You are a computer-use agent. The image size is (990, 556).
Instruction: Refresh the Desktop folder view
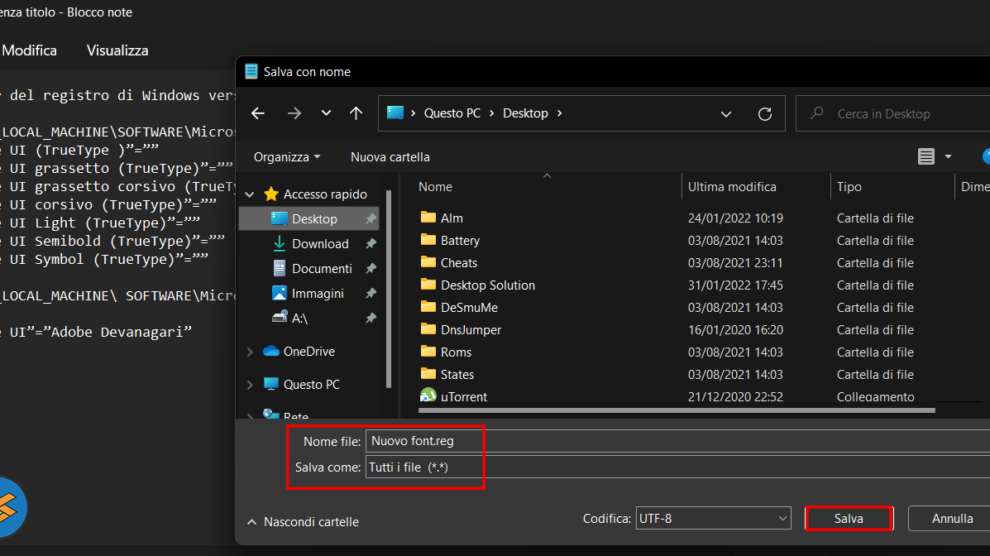pyautogui.click(x=765, y=114)
